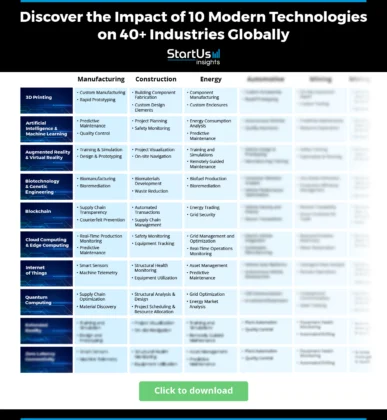Screen dimensions: 387x420
Task: Click the StartUs Insights logo
Action: click(194, 57)
